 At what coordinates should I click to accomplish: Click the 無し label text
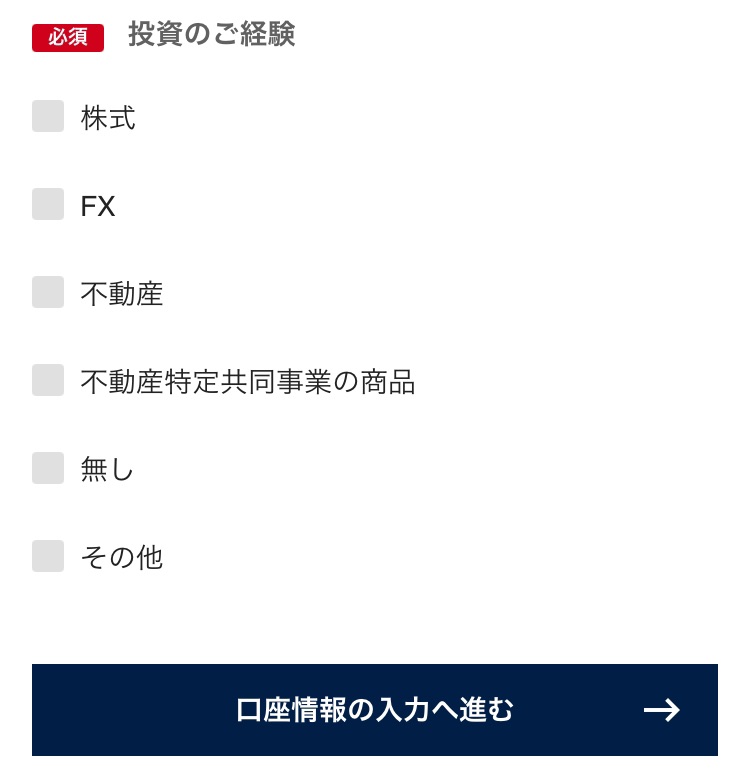point(107,470)
